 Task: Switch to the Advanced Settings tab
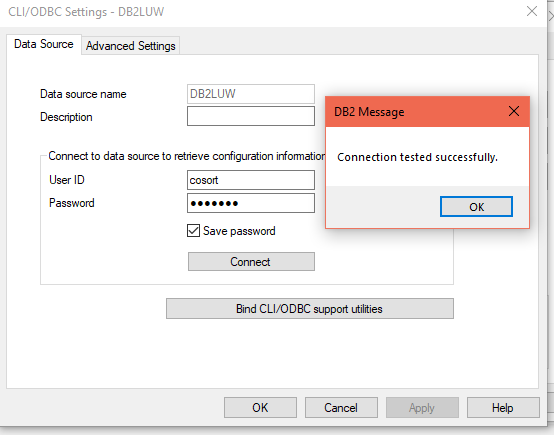coord(131,46)
